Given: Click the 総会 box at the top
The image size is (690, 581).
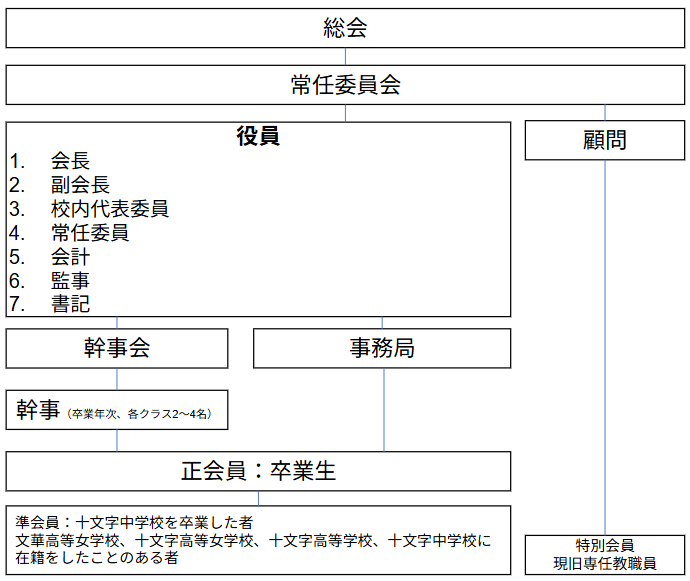Looking at the screenshot, I should pos(345,28).
